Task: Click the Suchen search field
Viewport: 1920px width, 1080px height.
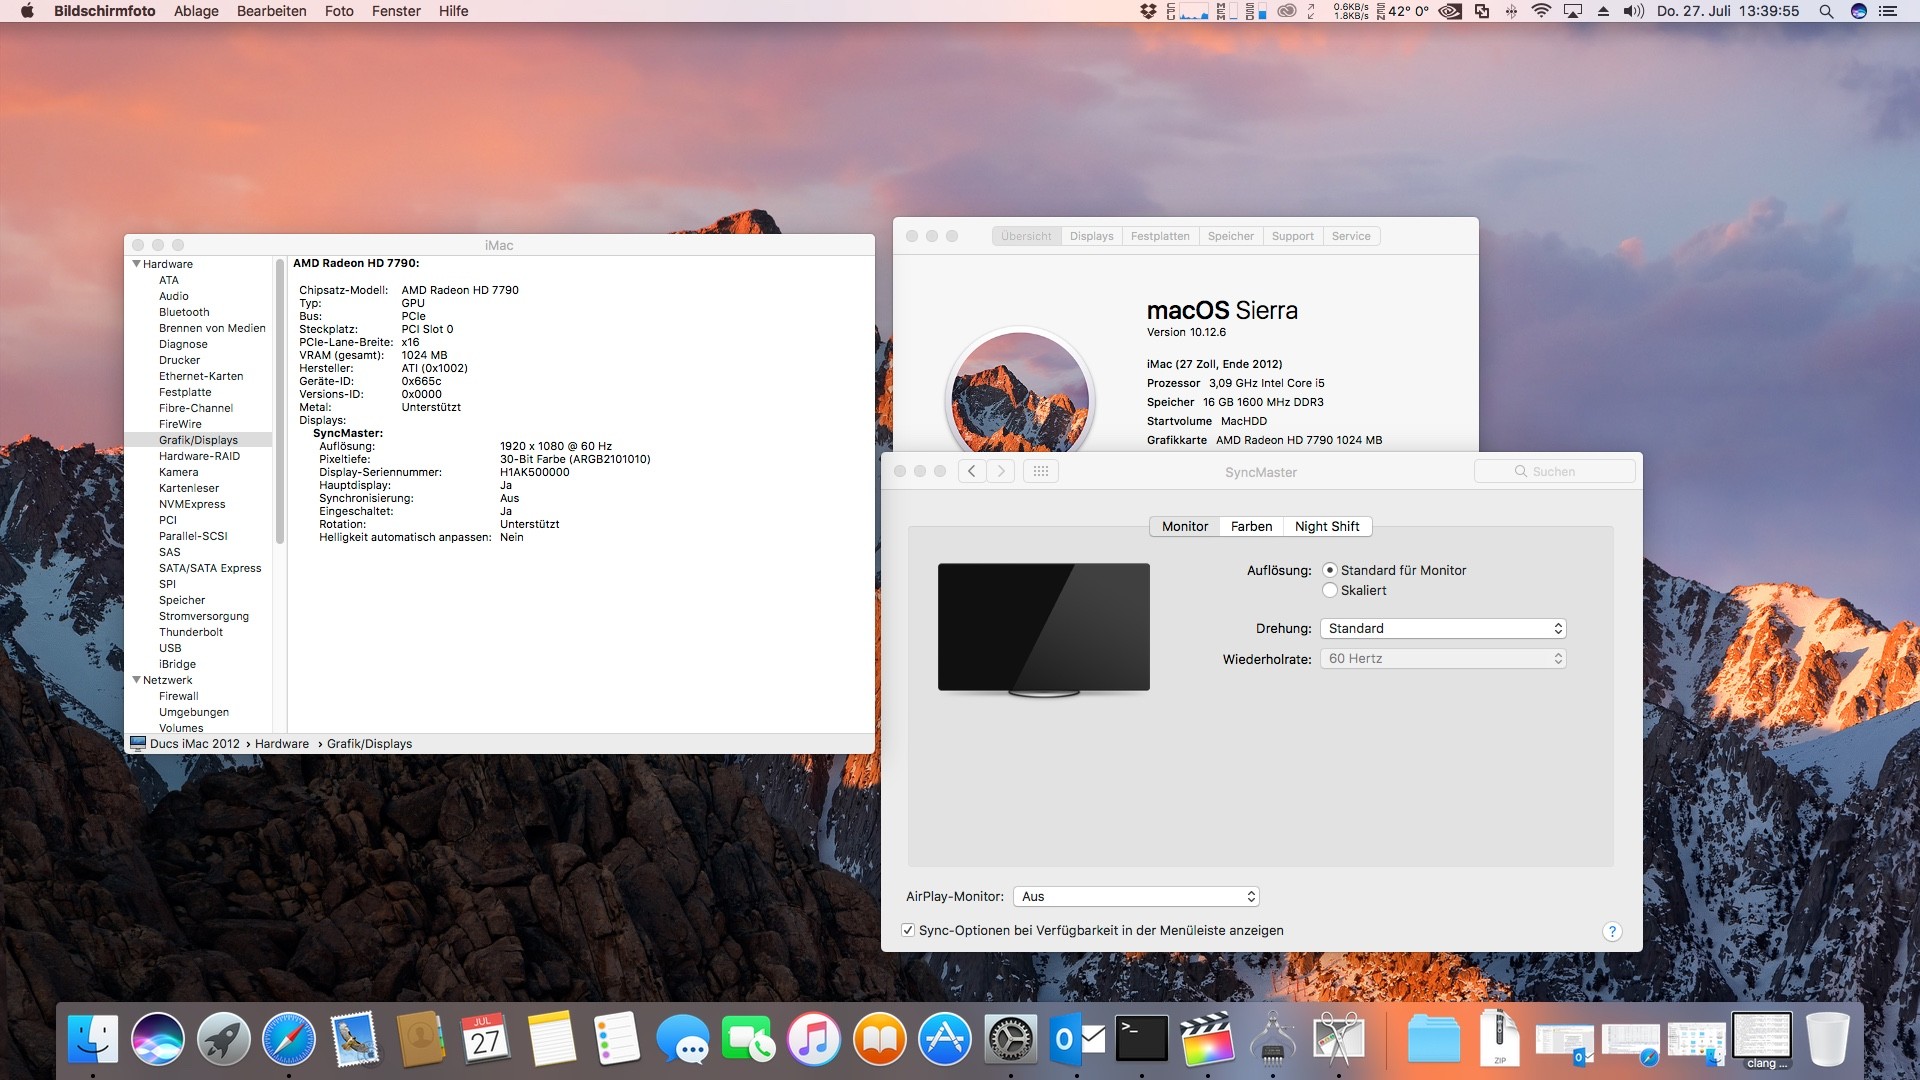Action: (1554, 471)
